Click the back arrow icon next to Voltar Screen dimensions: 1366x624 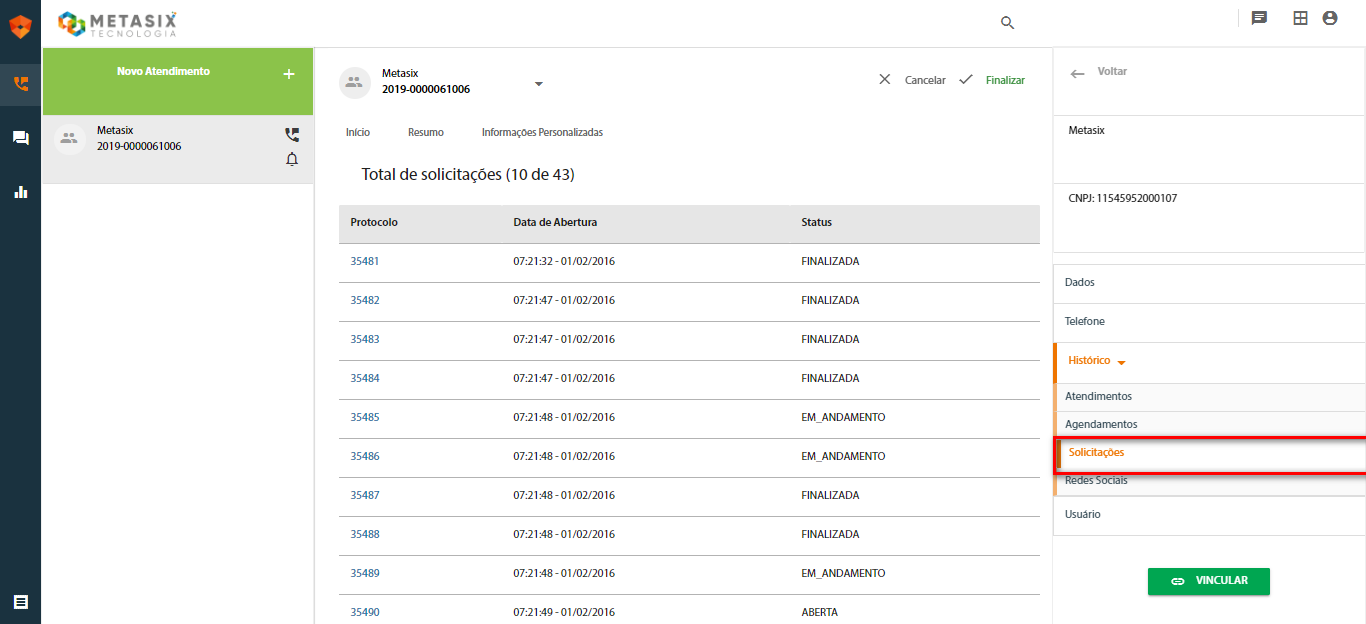(x=1077, y=74)
